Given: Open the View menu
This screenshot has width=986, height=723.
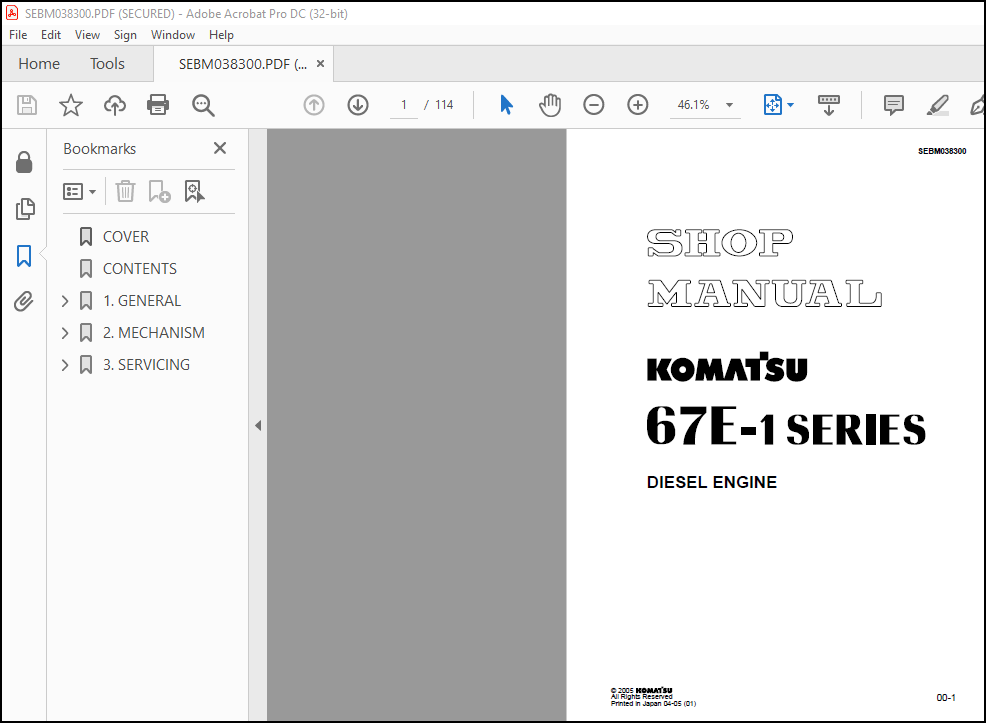Looking at the screenshot, I should pos(87,35).
